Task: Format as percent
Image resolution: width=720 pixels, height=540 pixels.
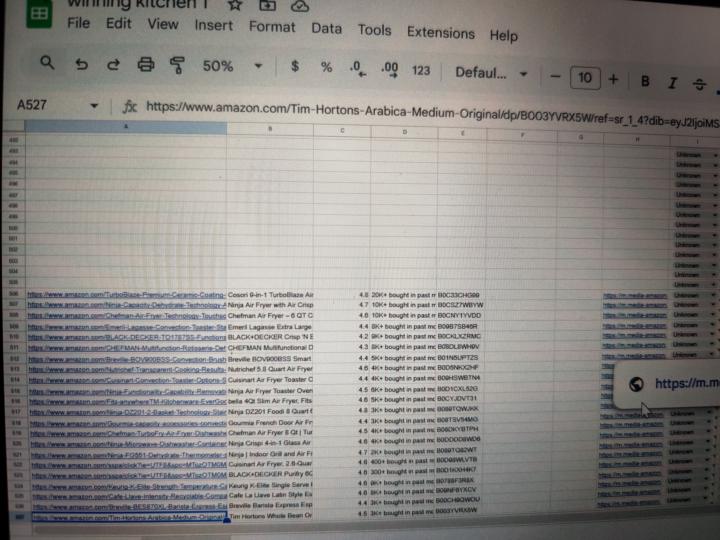Action: (326, 68)
